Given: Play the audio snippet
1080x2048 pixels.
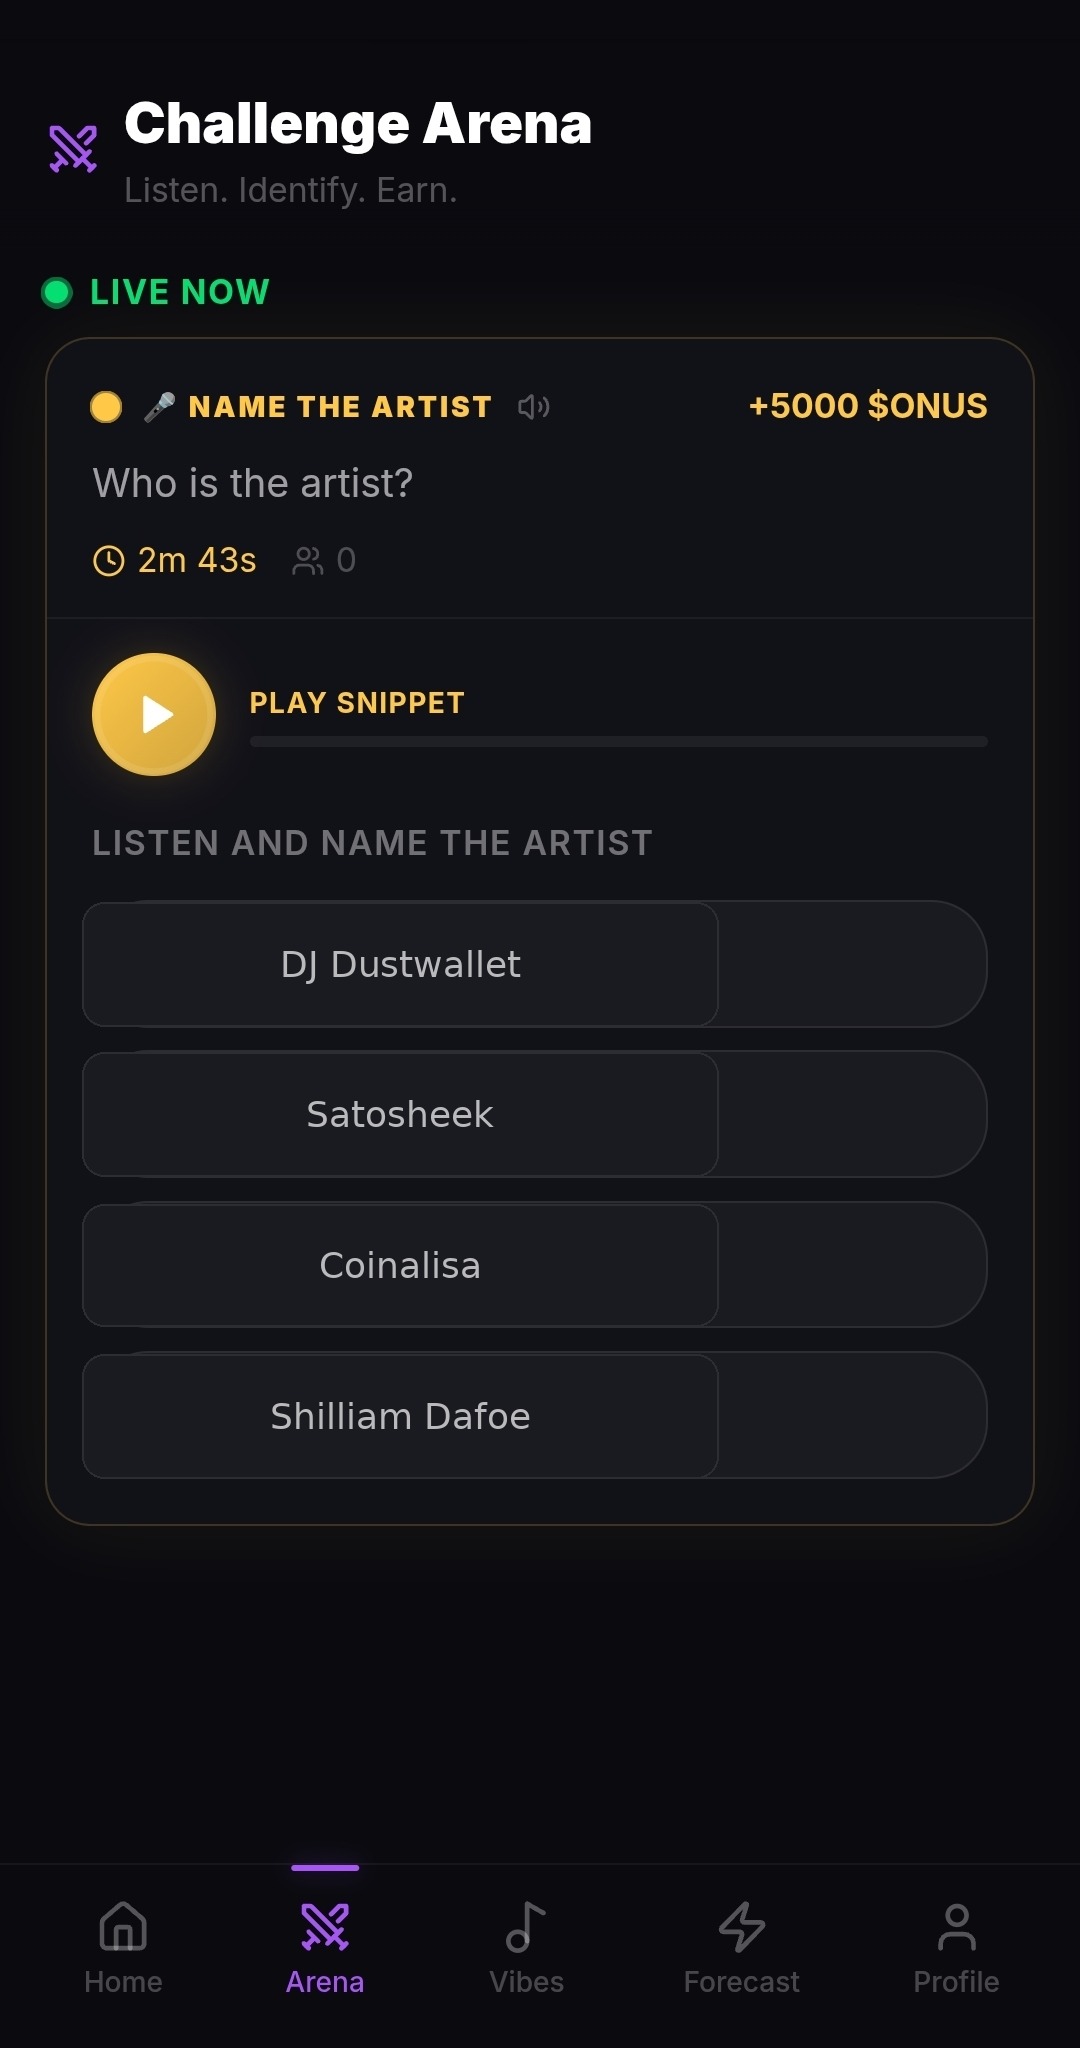Looking at the screenshot, I should [154, 714].
